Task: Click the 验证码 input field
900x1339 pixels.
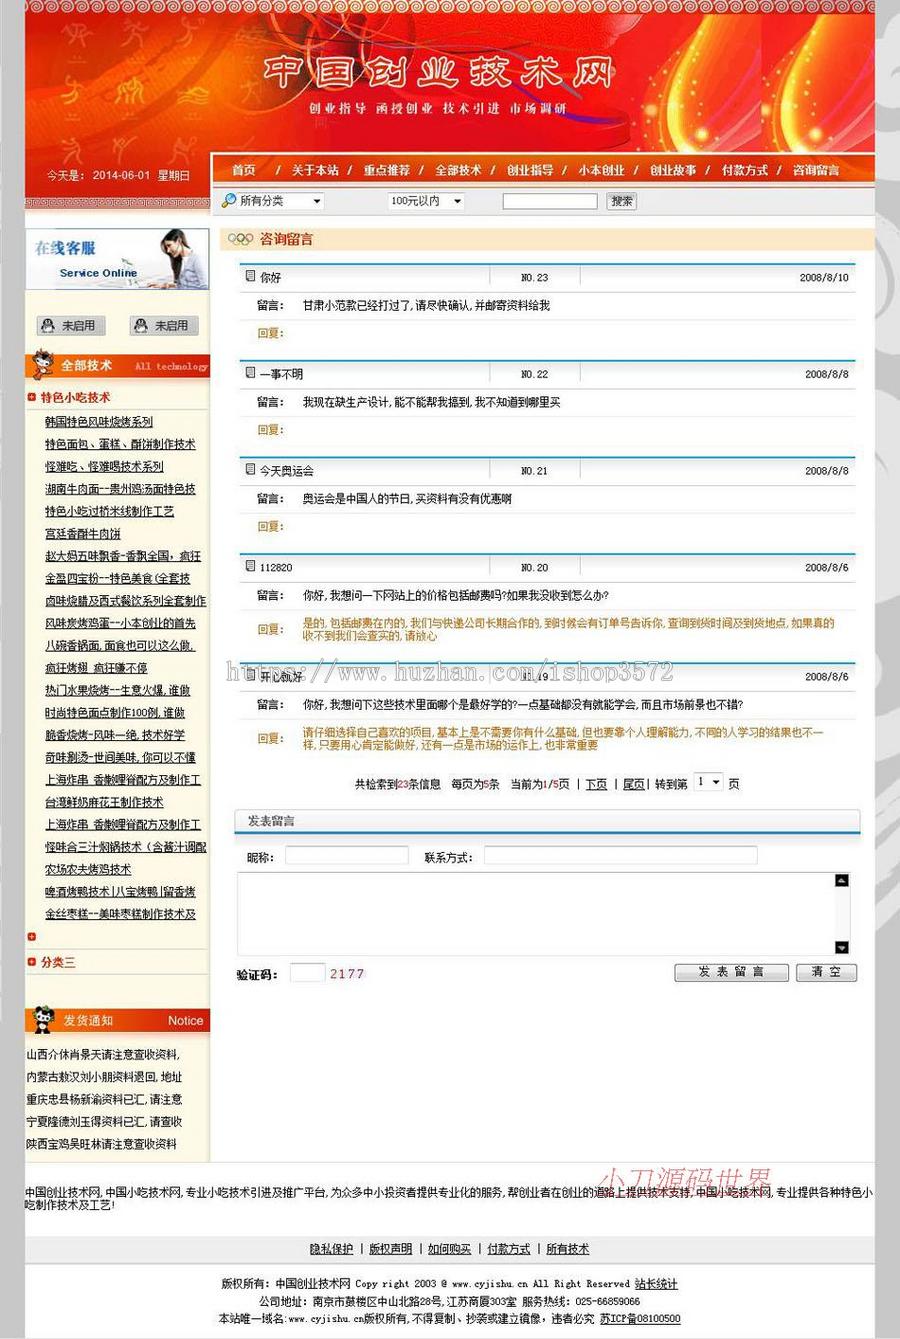Action: 307,972
